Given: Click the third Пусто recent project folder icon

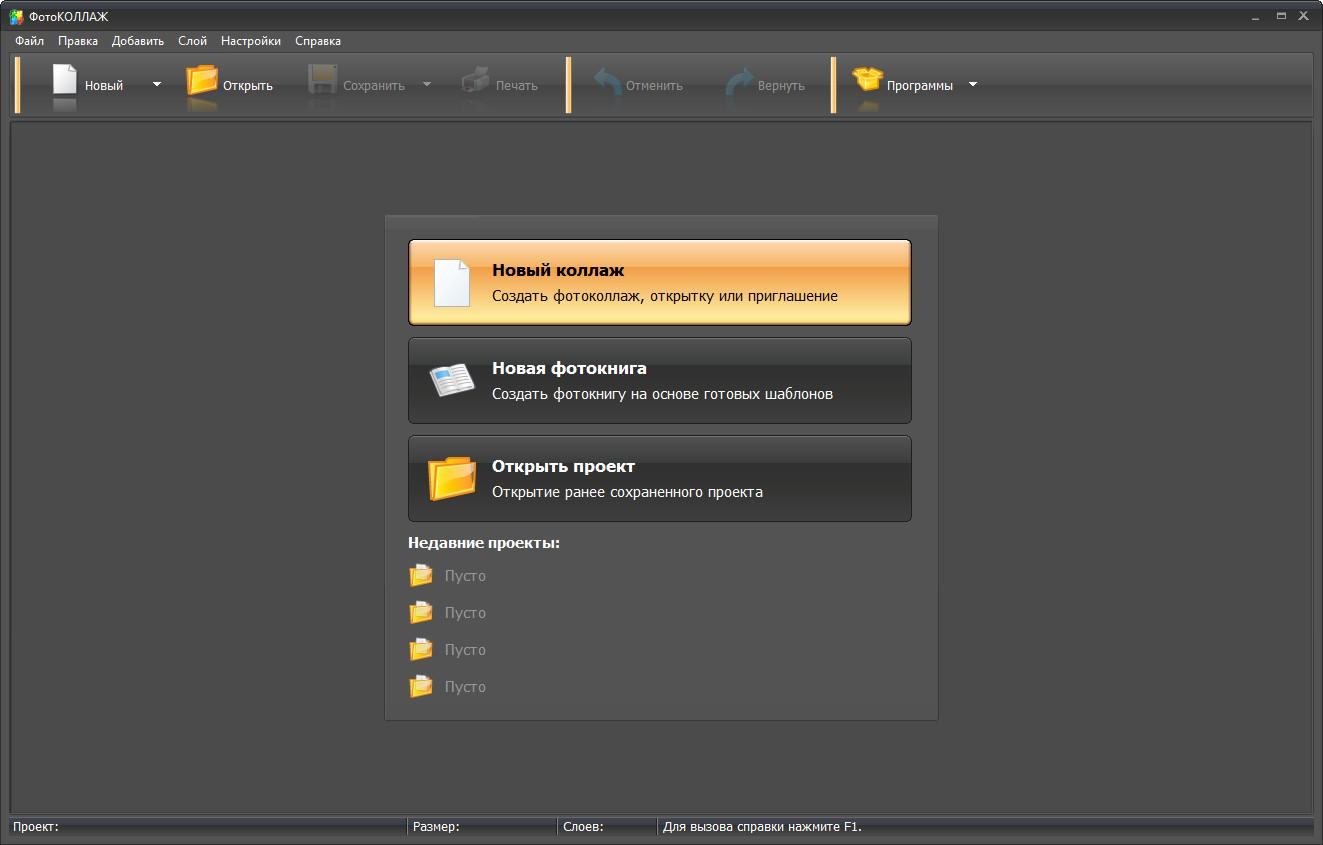Looking at the screenshot, I should coord(421,649).
